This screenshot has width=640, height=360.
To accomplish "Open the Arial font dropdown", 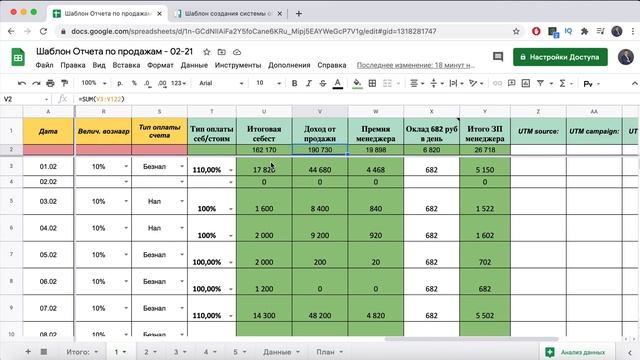I will tap(221, 83).
